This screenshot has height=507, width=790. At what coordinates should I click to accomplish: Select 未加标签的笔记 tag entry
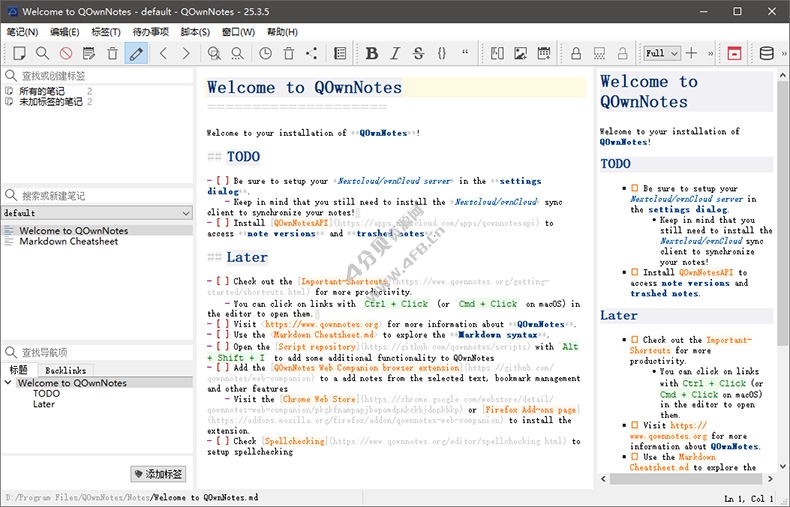click(x=50, y=102)
